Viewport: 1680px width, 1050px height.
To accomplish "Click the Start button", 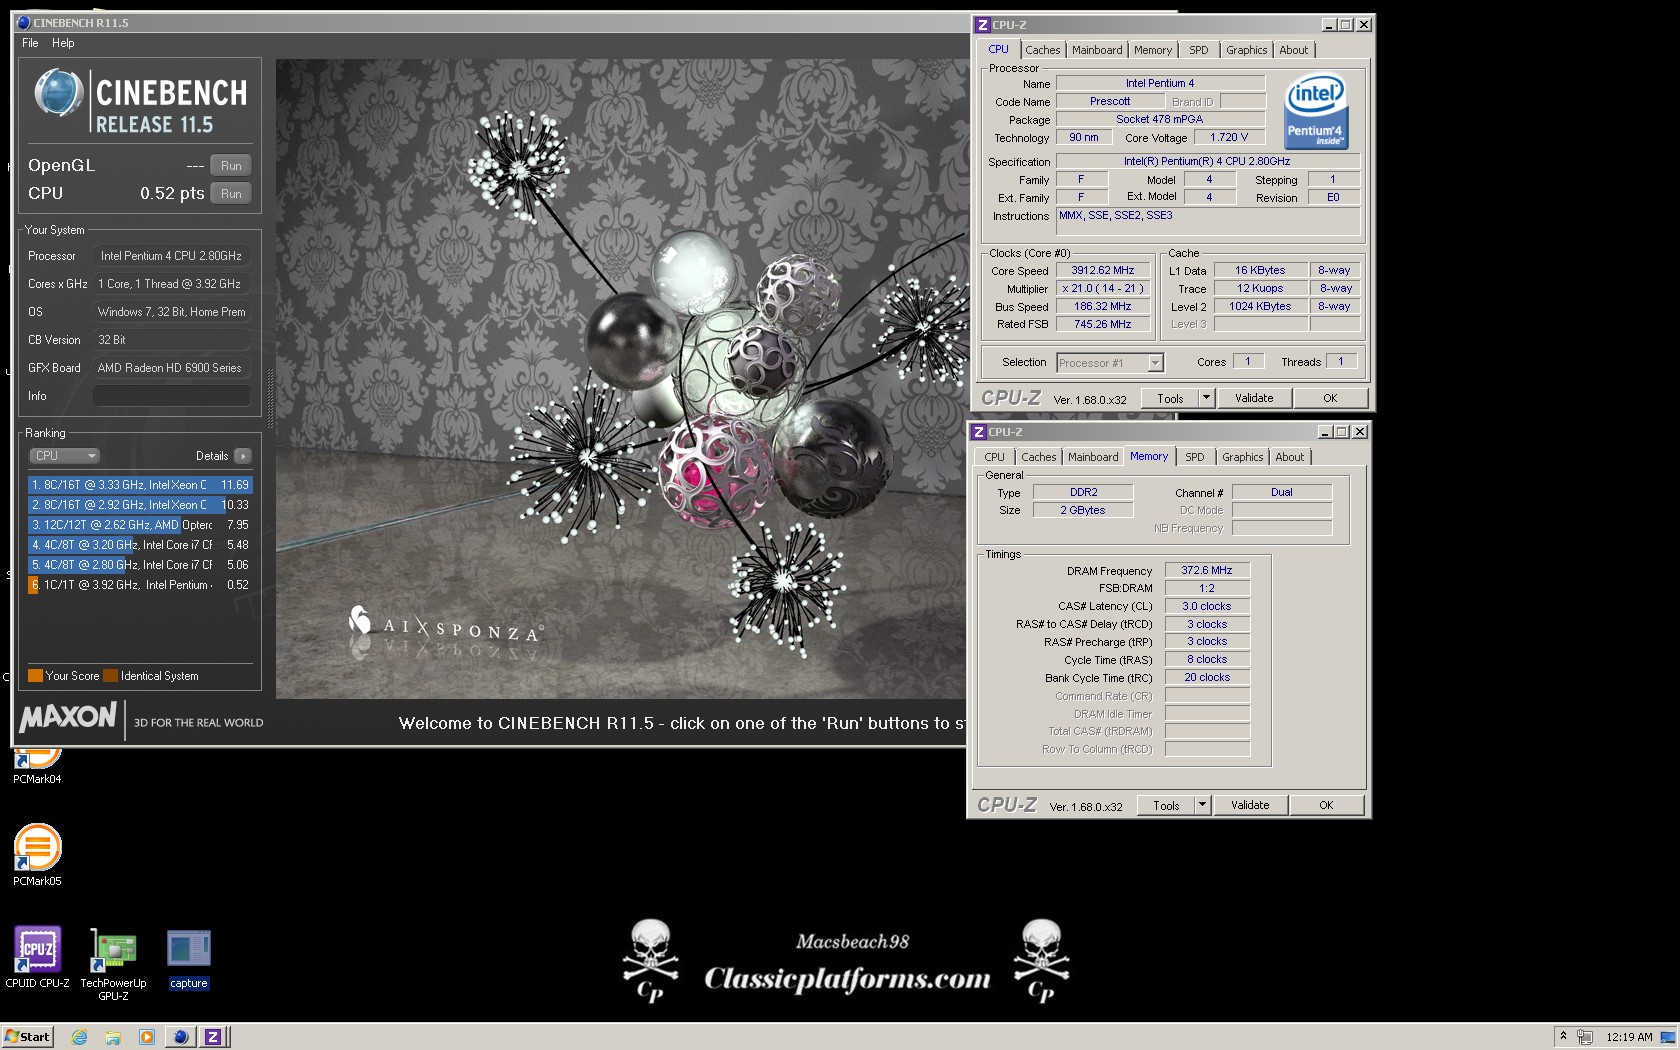I will tap(27, 1037).
